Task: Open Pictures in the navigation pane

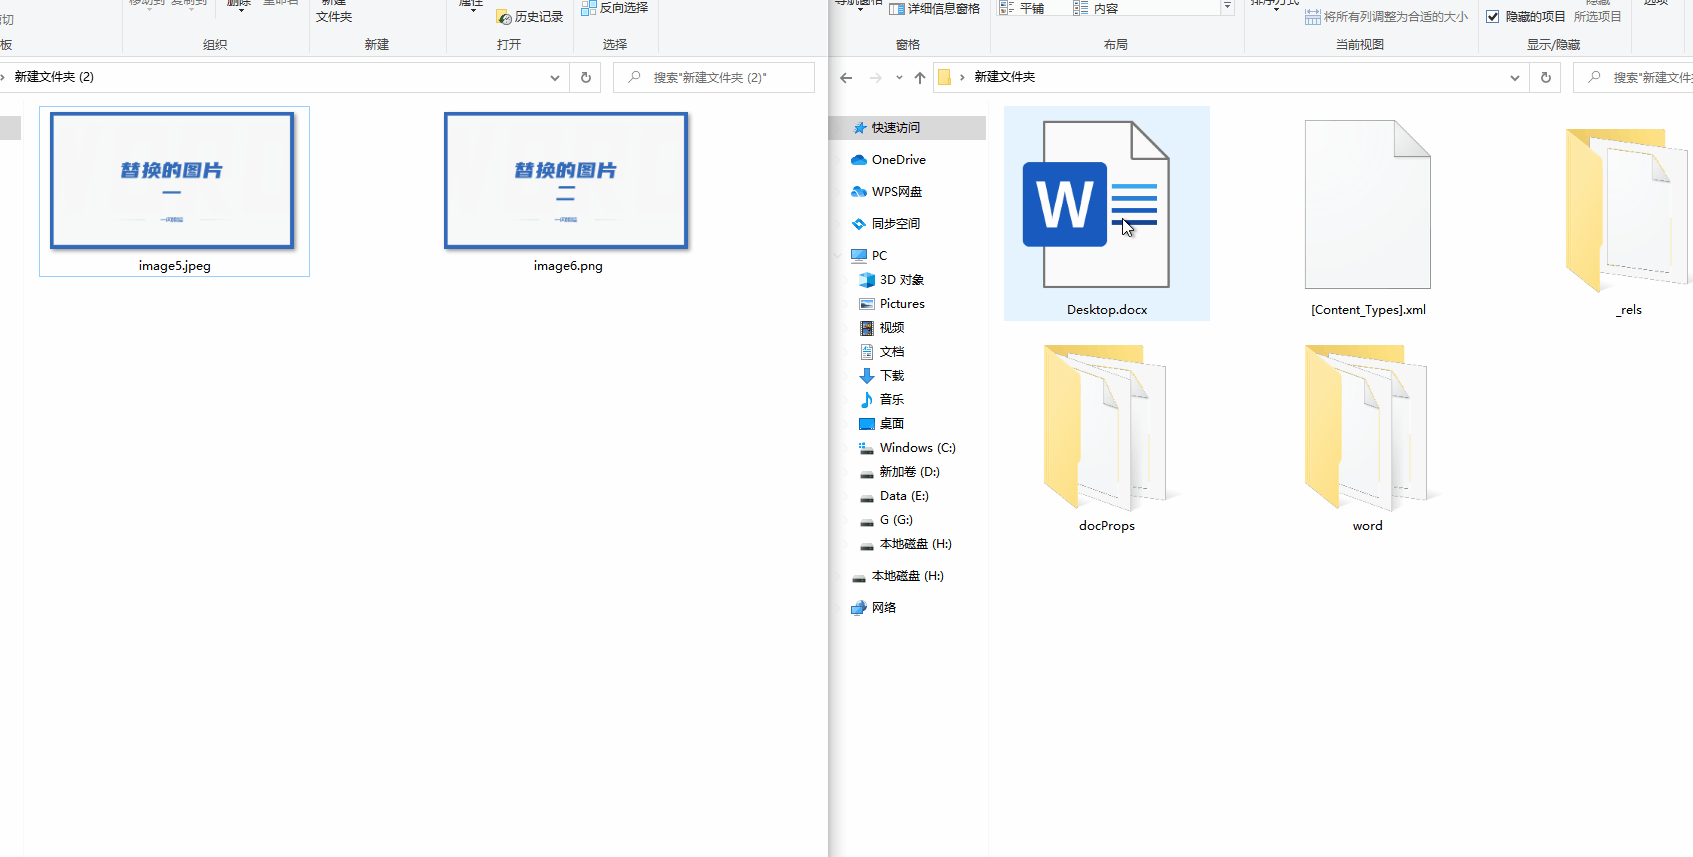Action: click(x=902, y=304)
